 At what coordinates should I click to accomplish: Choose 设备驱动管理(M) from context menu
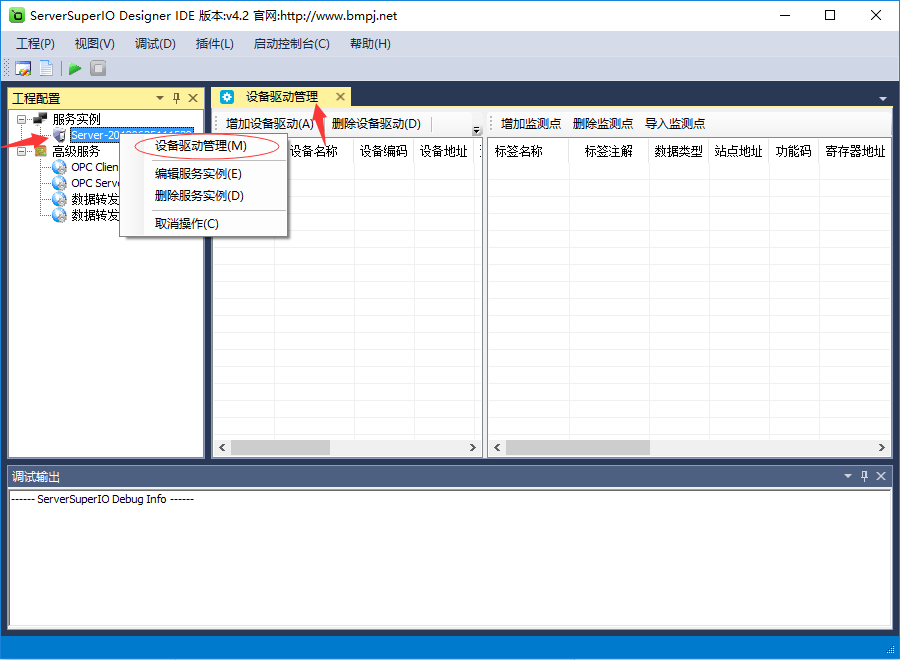tap(201, 146)
